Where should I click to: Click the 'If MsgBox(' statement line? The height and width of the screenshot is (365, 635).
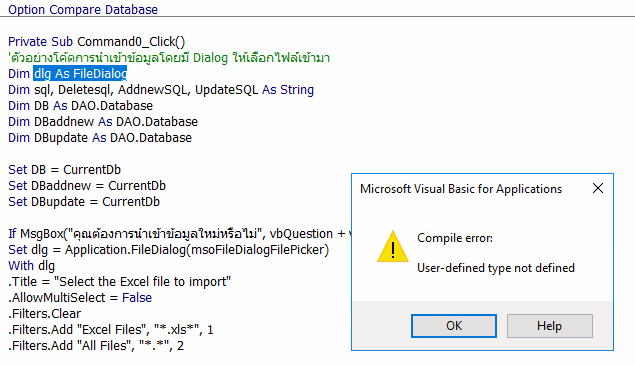pos(179,234)
